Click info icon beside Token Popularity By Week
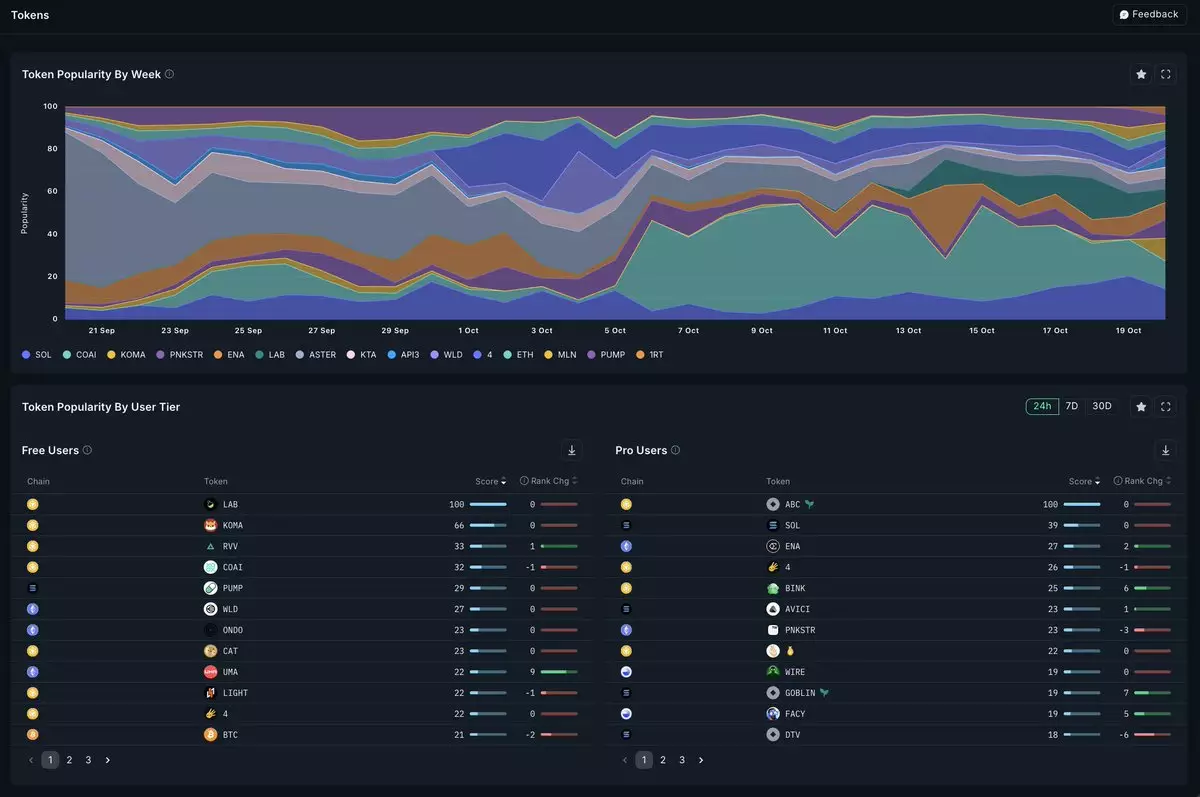The image size is (1200, 797). pos(169,74)
